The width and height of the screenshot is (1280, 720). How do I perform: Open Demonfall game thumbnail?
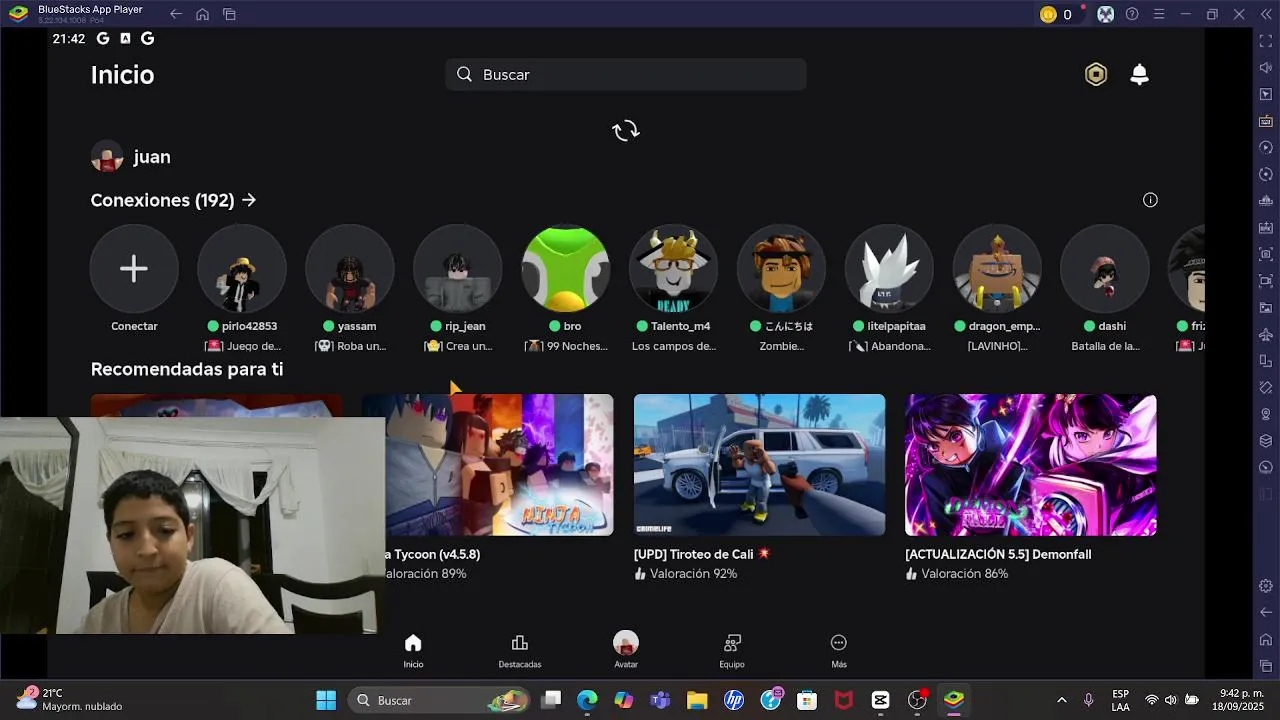1031,465
